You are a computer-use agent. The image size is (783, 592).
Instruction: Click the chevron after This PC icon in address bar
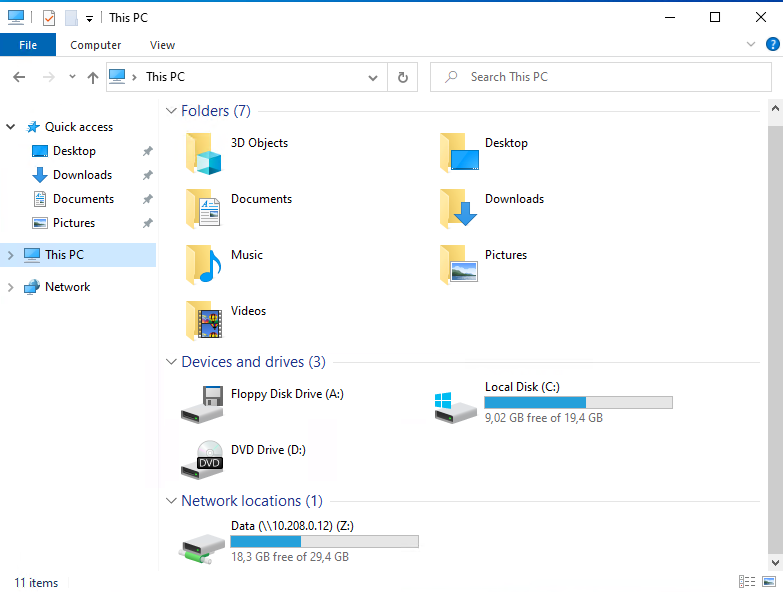[134, 77]
